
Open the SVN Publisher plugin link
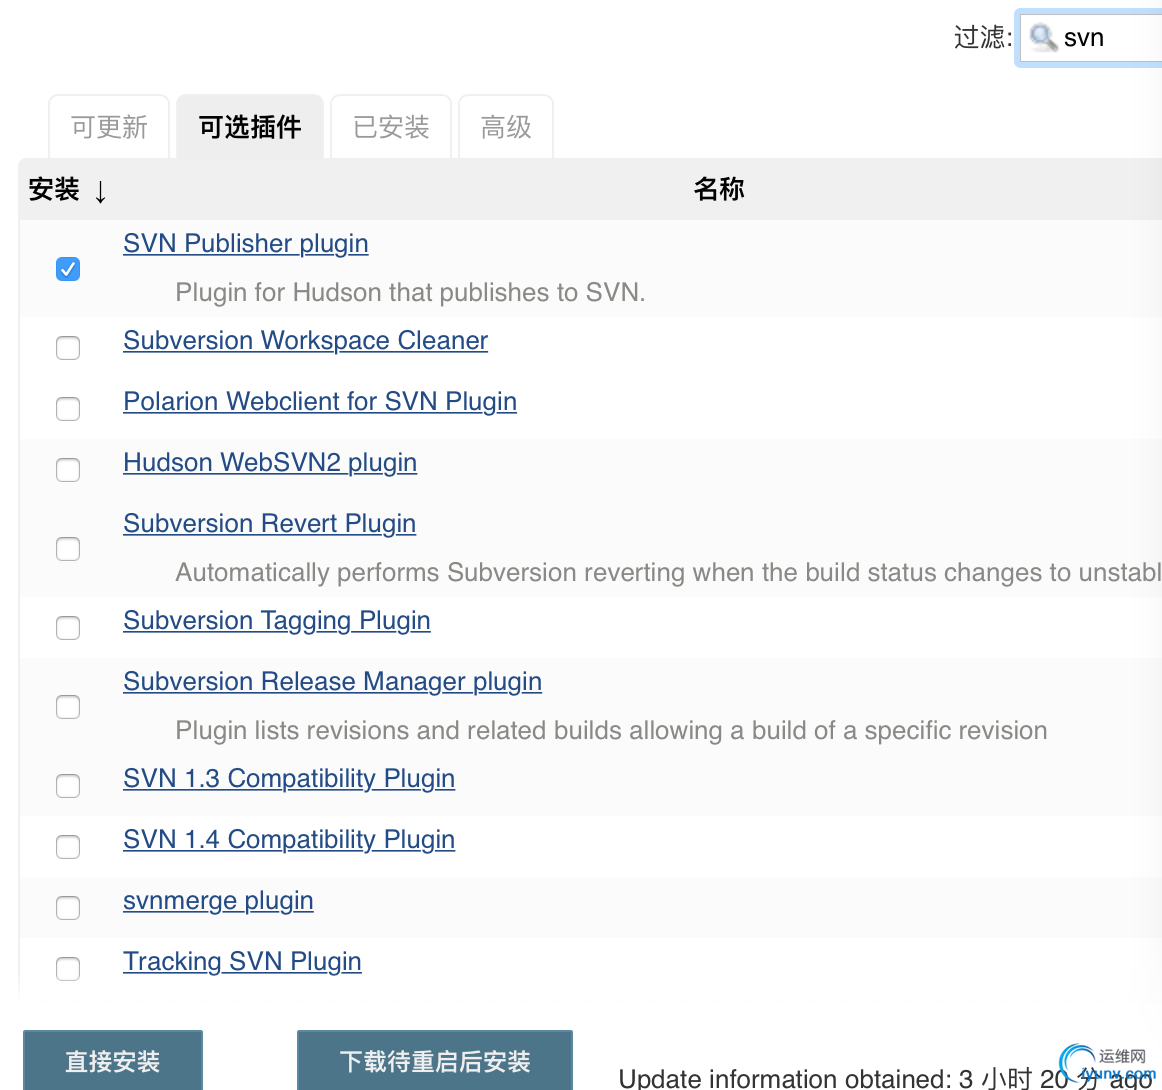[245, 243]
